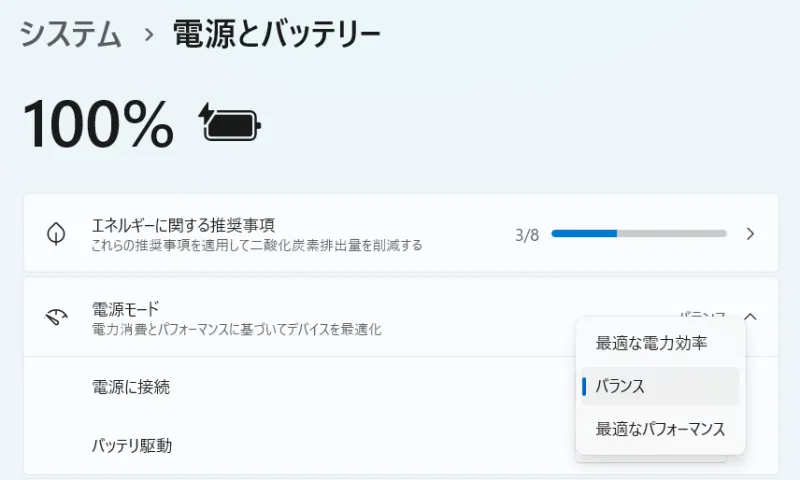Screen dimensions: 800x480
Task: Click the バッテリ駆動 row
Action: pyautogui.click(x=132, y=445)
